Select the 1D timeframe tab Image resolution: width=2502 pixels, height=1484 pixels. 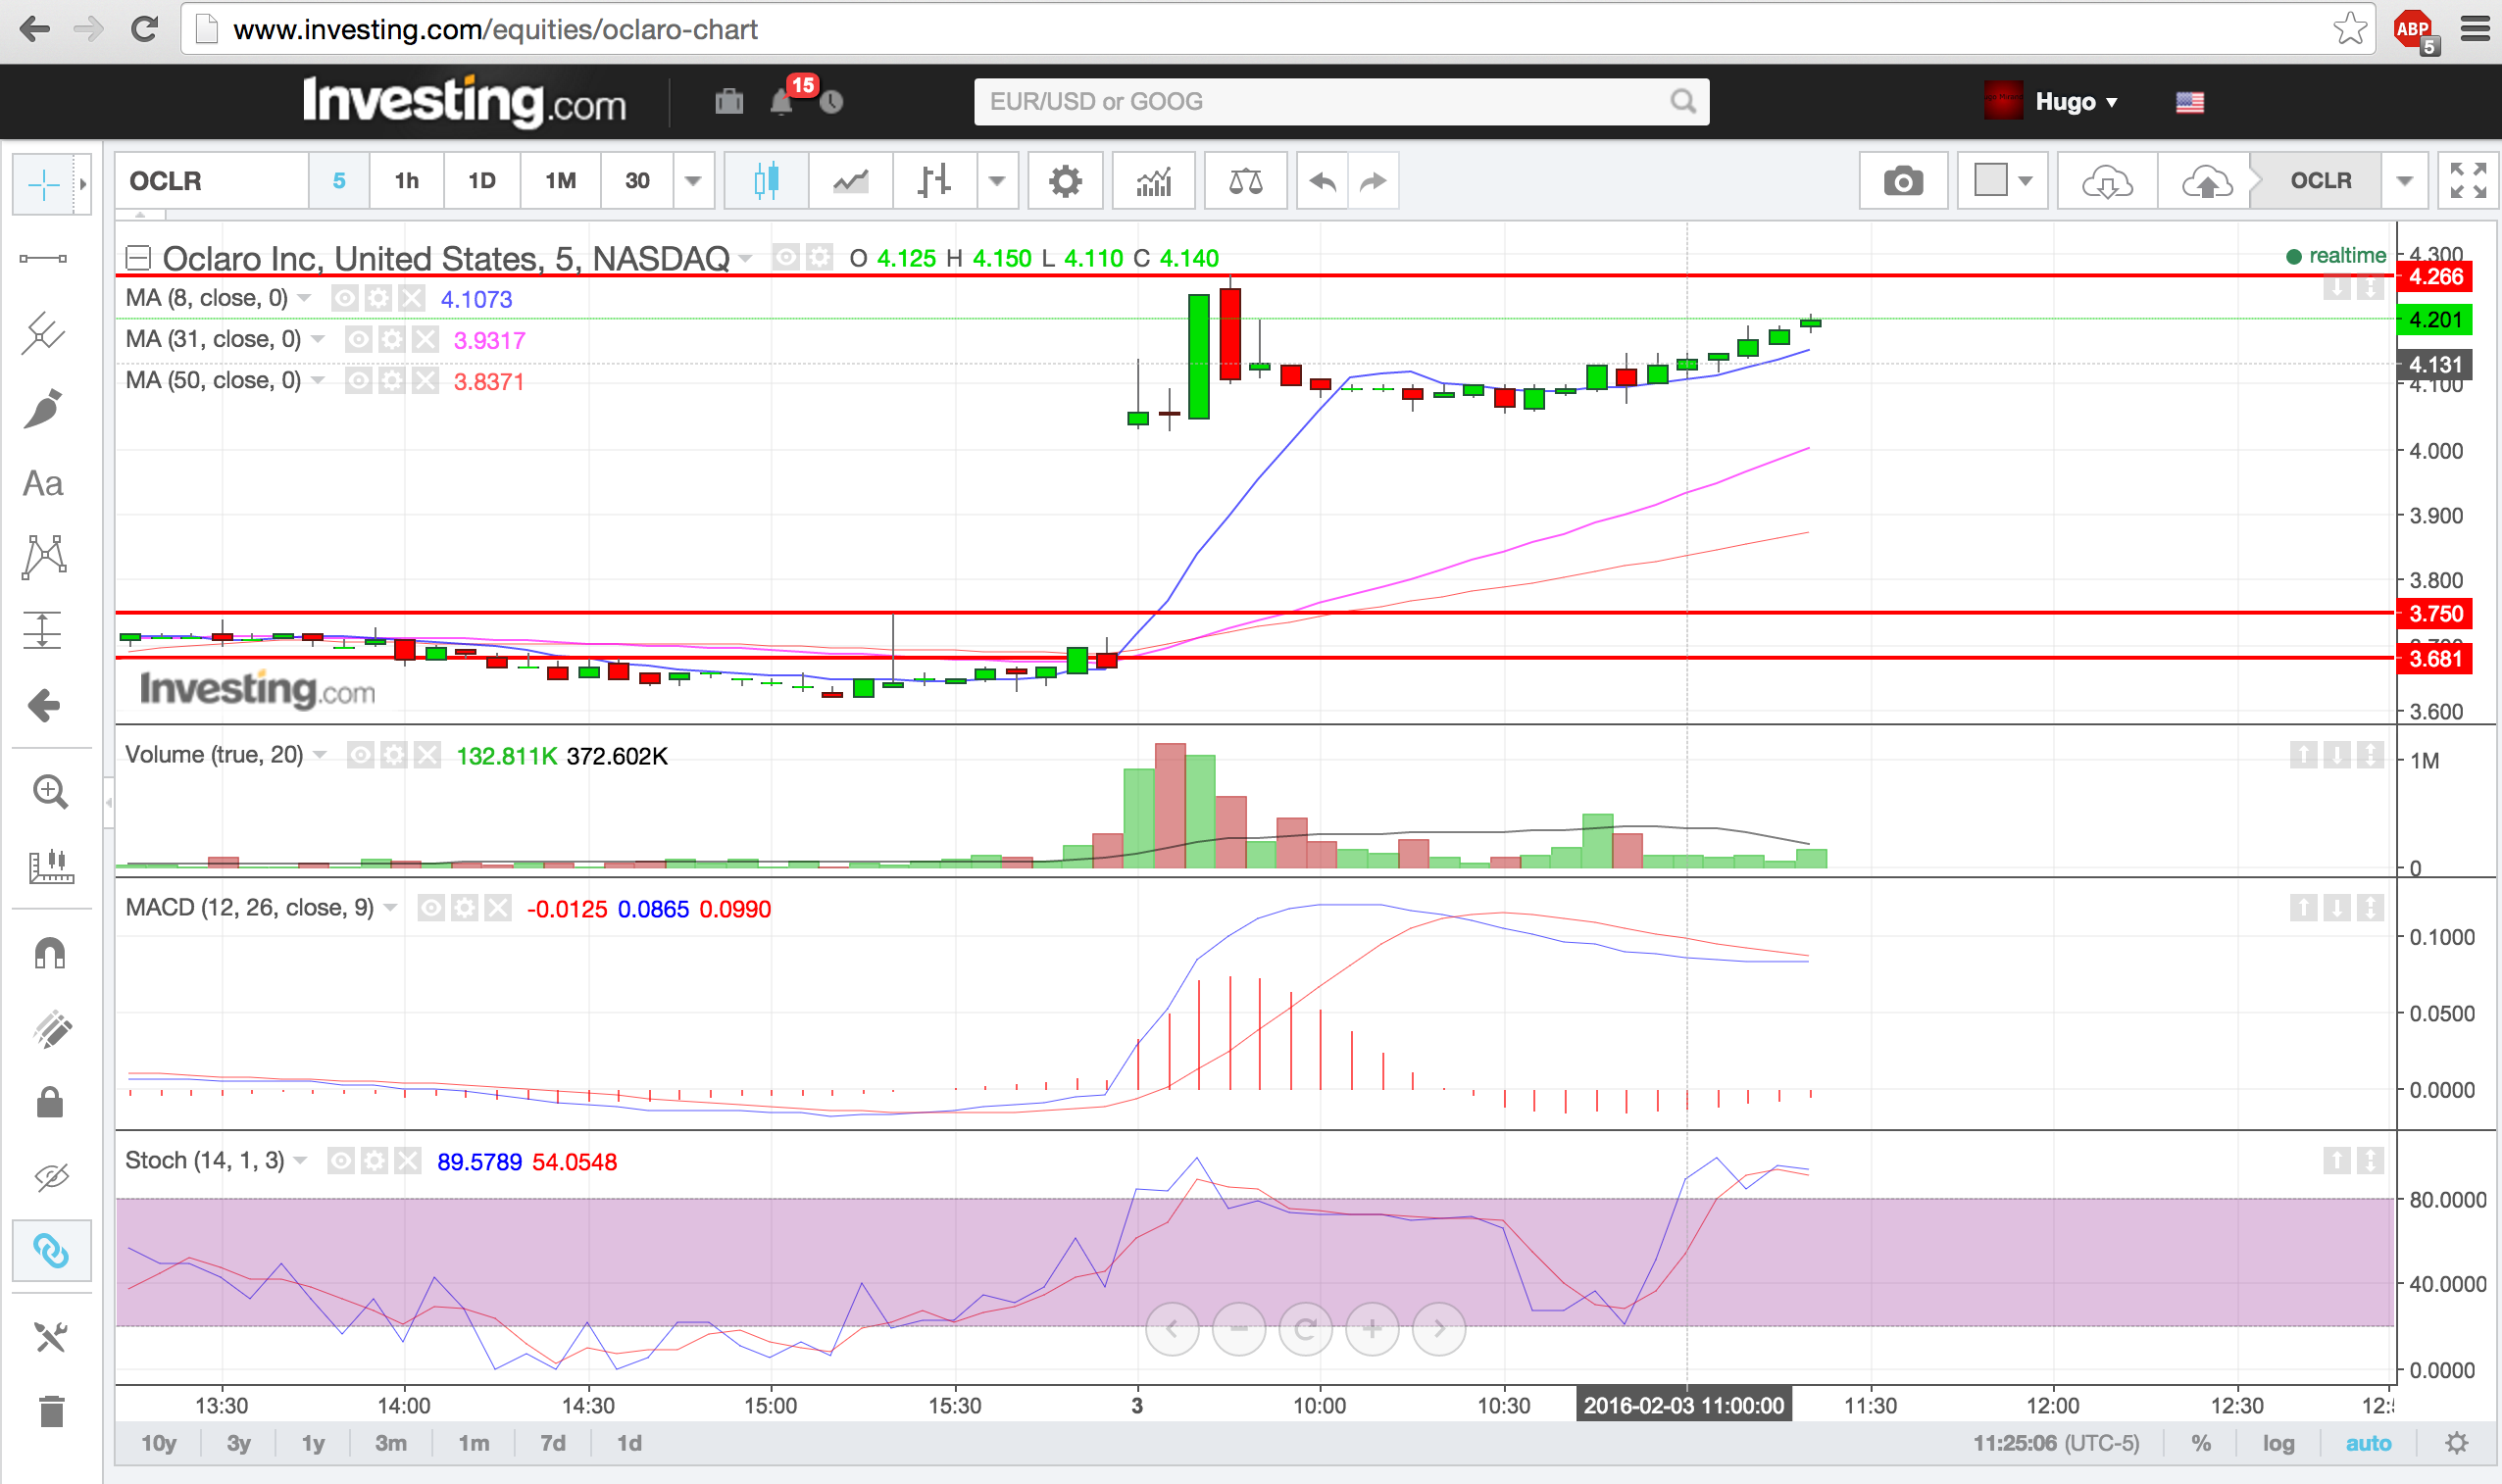pos(482,181)
